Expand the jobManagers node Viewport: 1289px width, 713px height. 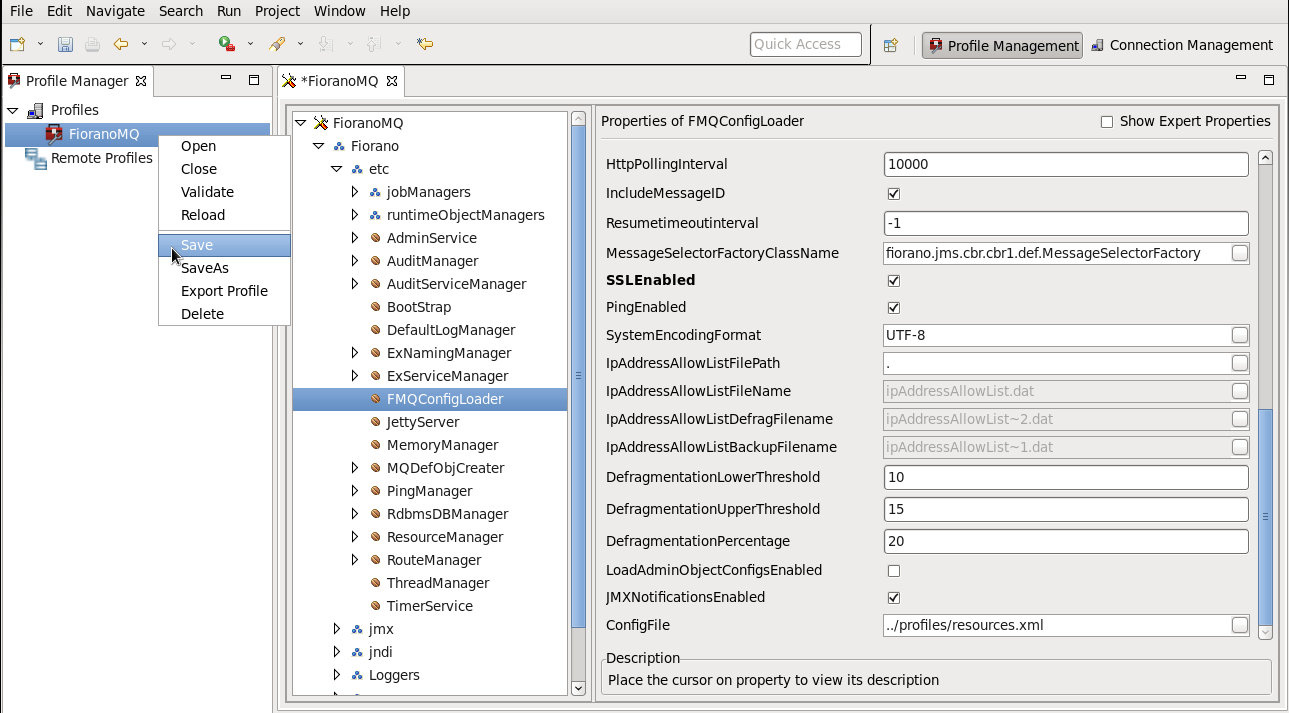pos(355,192)
